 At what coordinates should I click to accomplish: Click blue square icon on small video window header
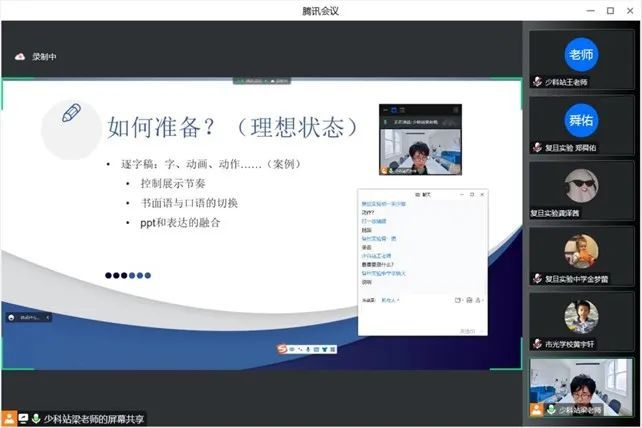tap(394, 110)
